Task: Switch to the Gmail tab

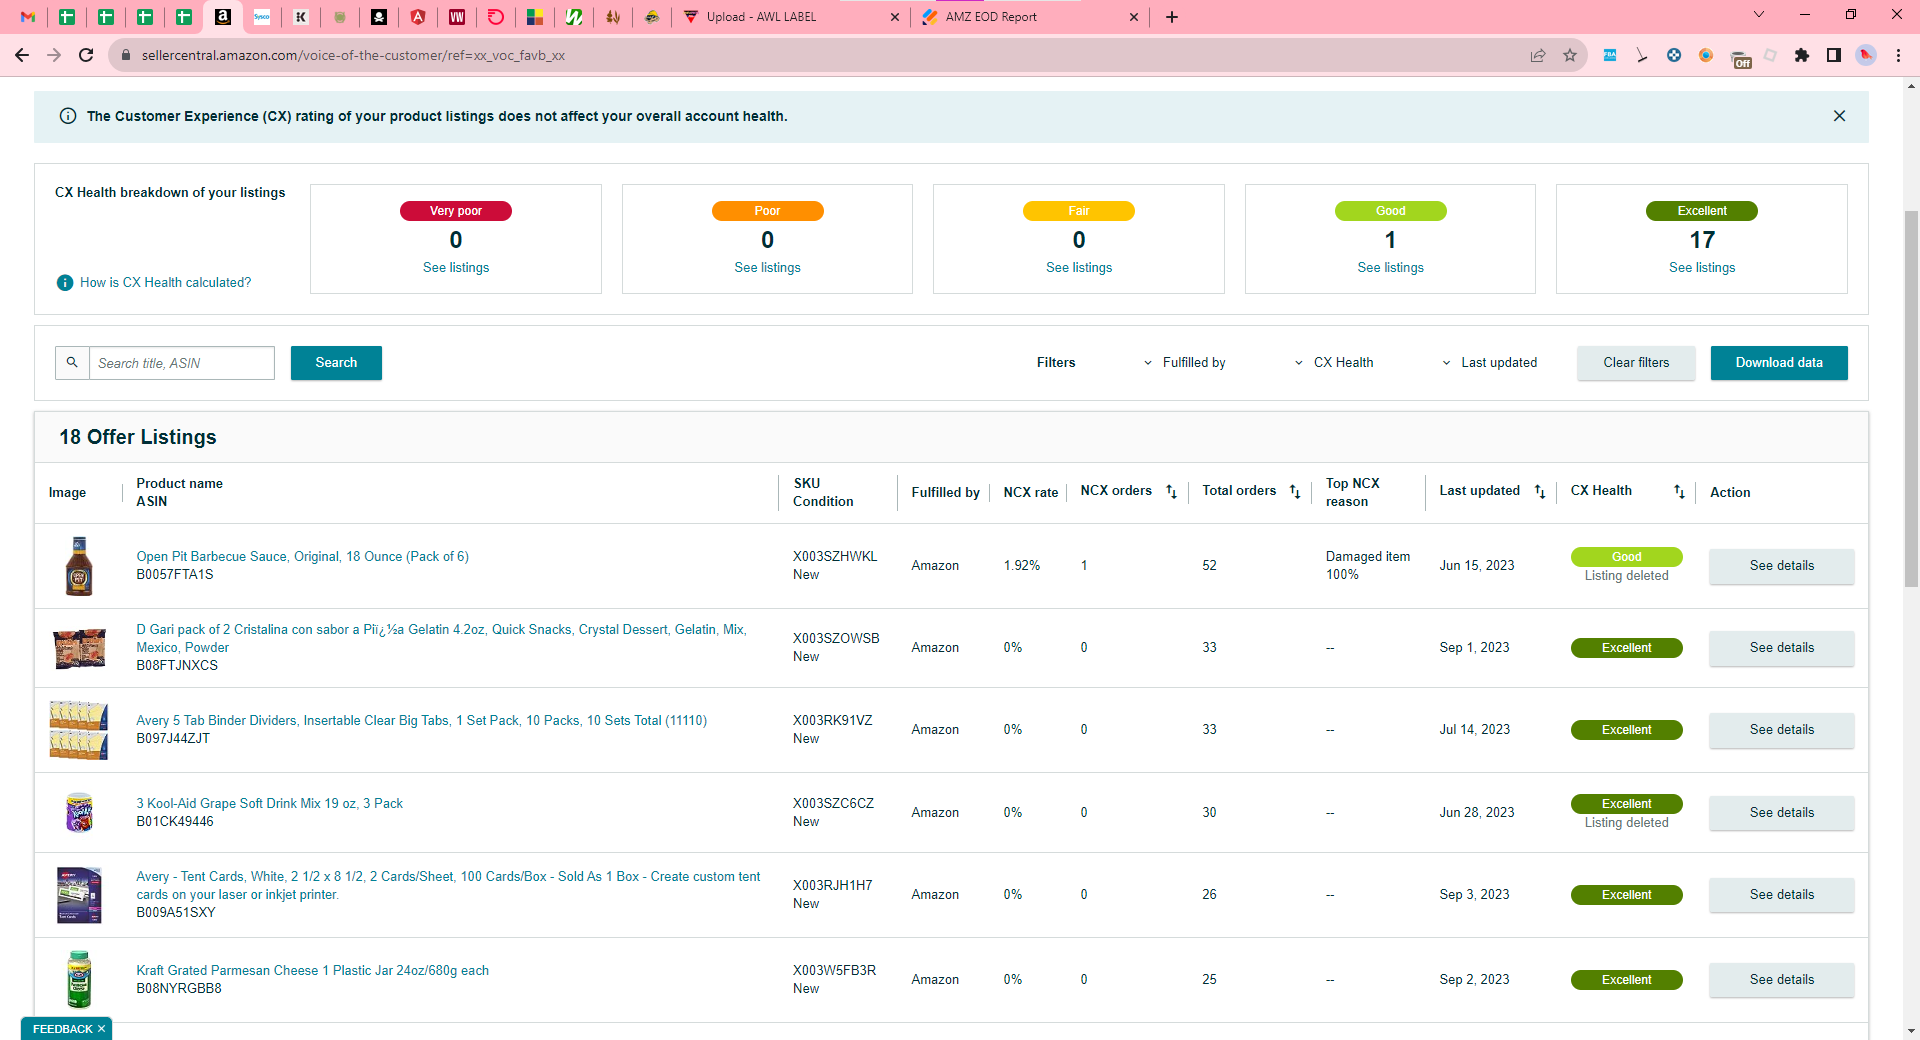Action: (x=28, y=17)
